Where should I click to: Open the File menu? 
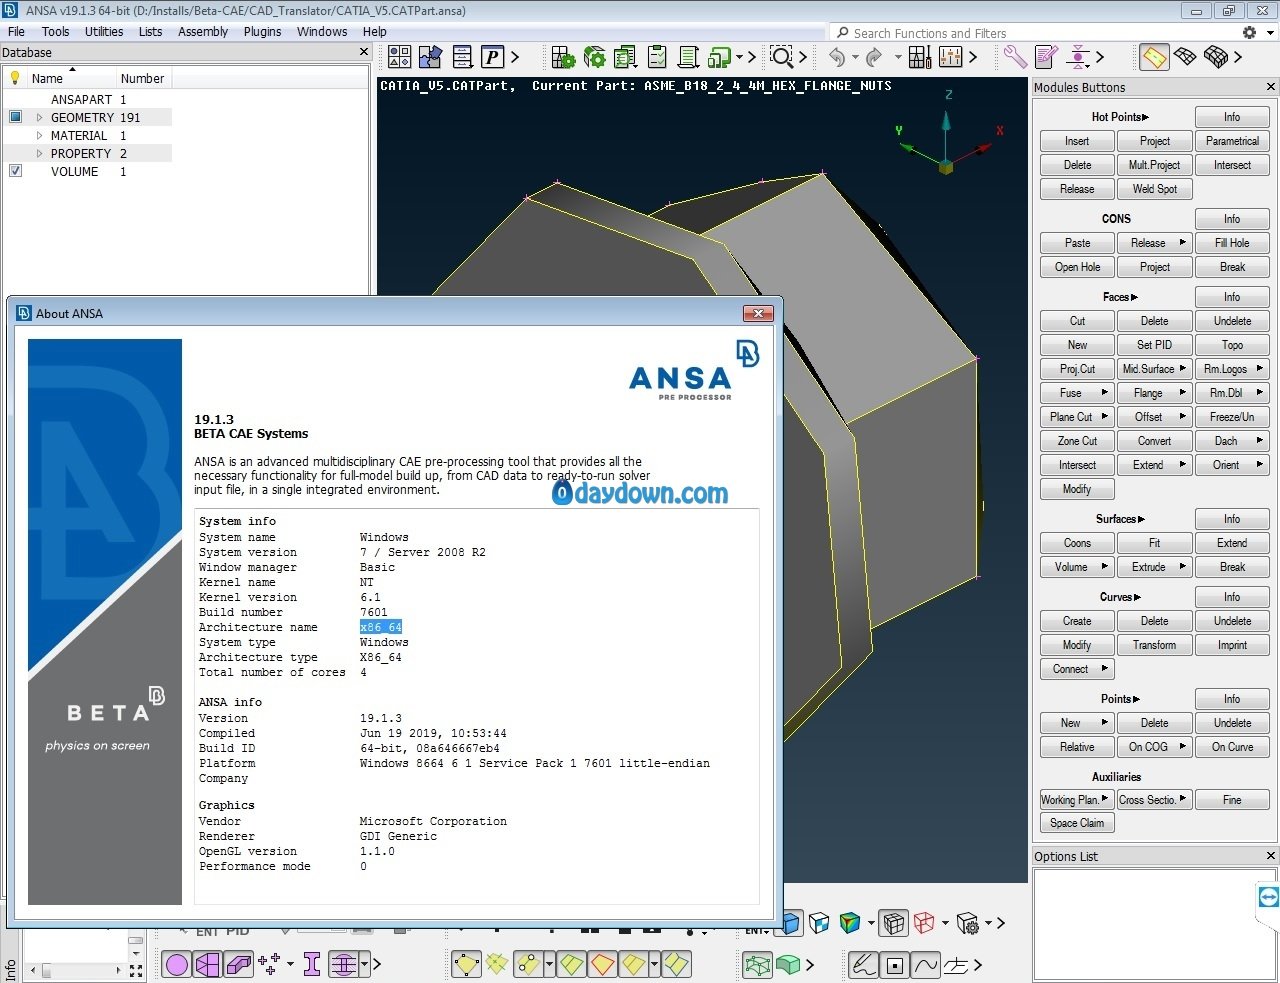click(16, 32)
